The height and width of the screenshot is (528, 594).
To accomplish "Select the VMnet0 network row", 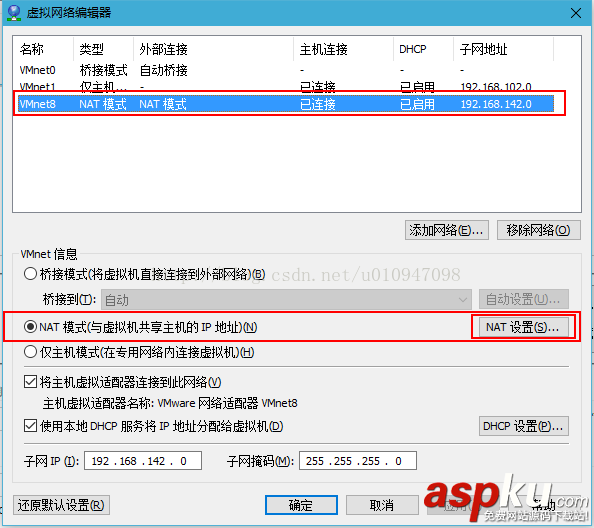I will point(286,70).
